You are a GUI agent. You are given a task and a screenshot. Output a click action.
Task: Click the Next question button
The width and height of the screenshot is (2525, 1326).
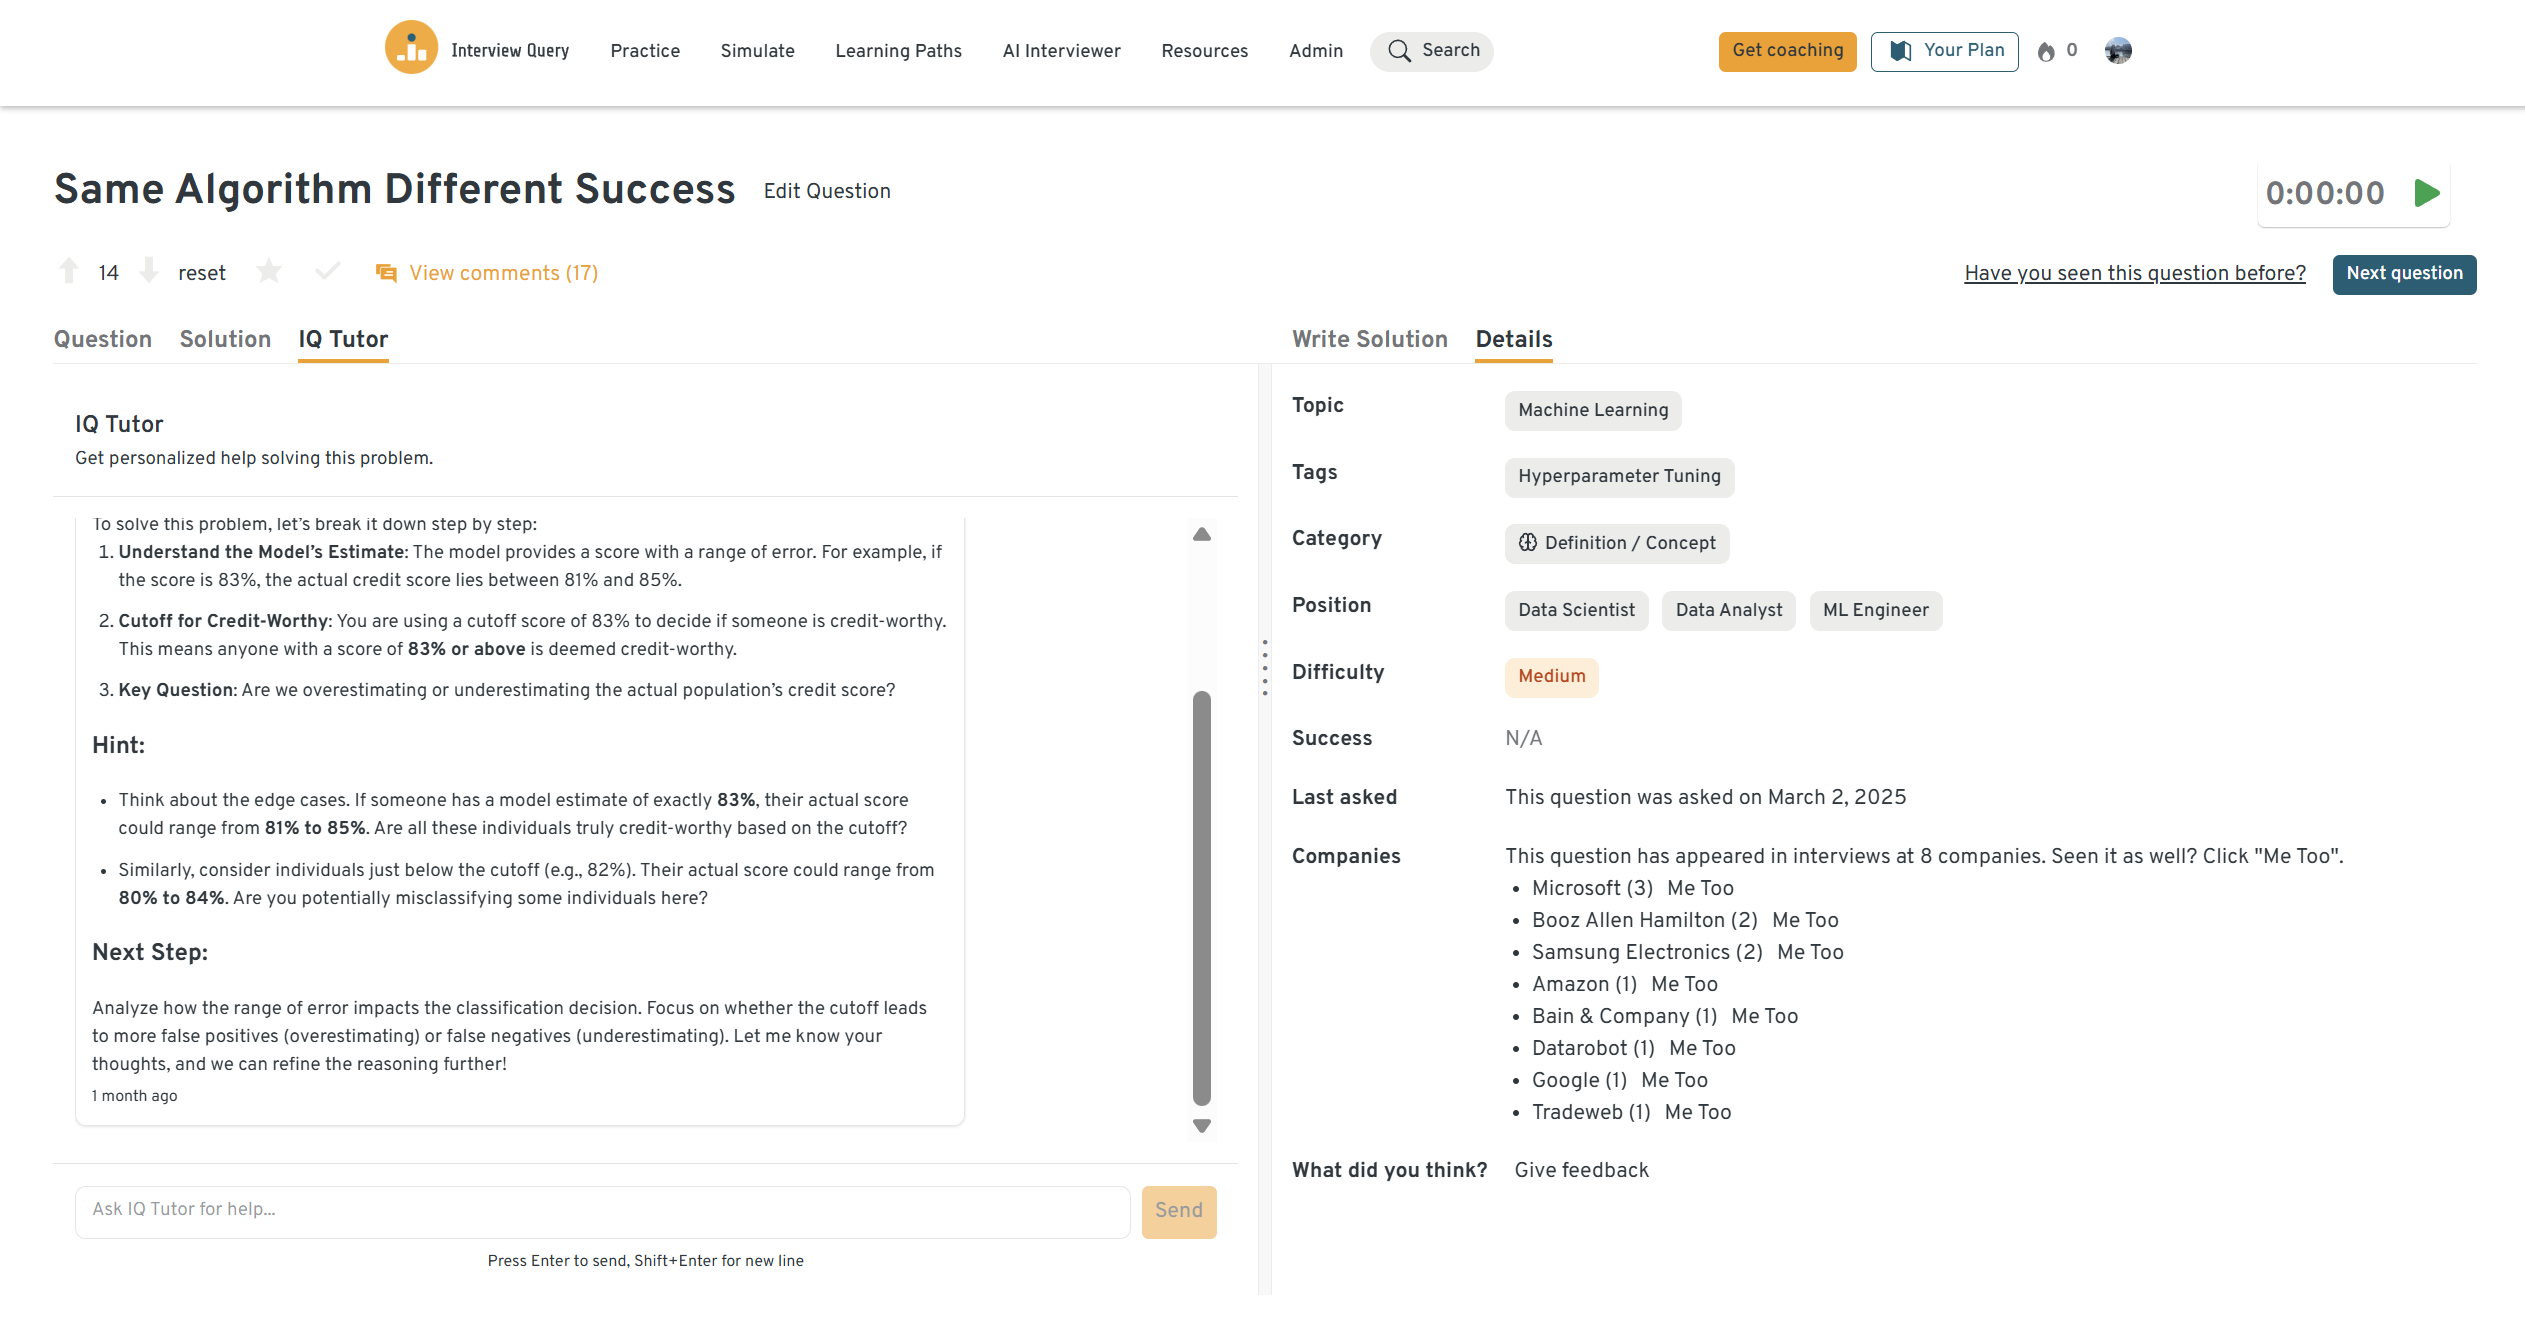point(2404,274)
